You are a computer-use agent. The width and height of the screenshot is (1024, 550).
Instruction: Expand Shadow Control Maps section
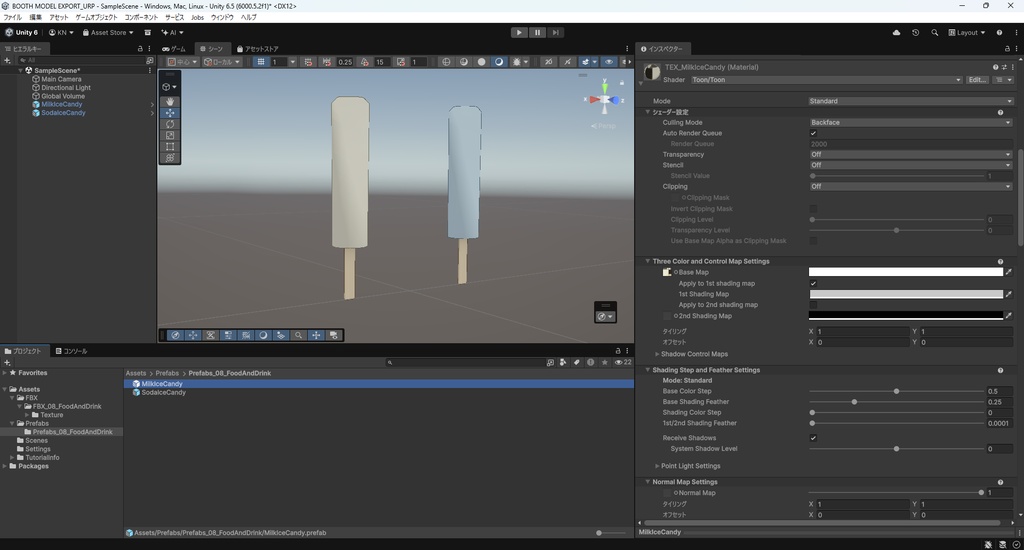tap(657, 354)
